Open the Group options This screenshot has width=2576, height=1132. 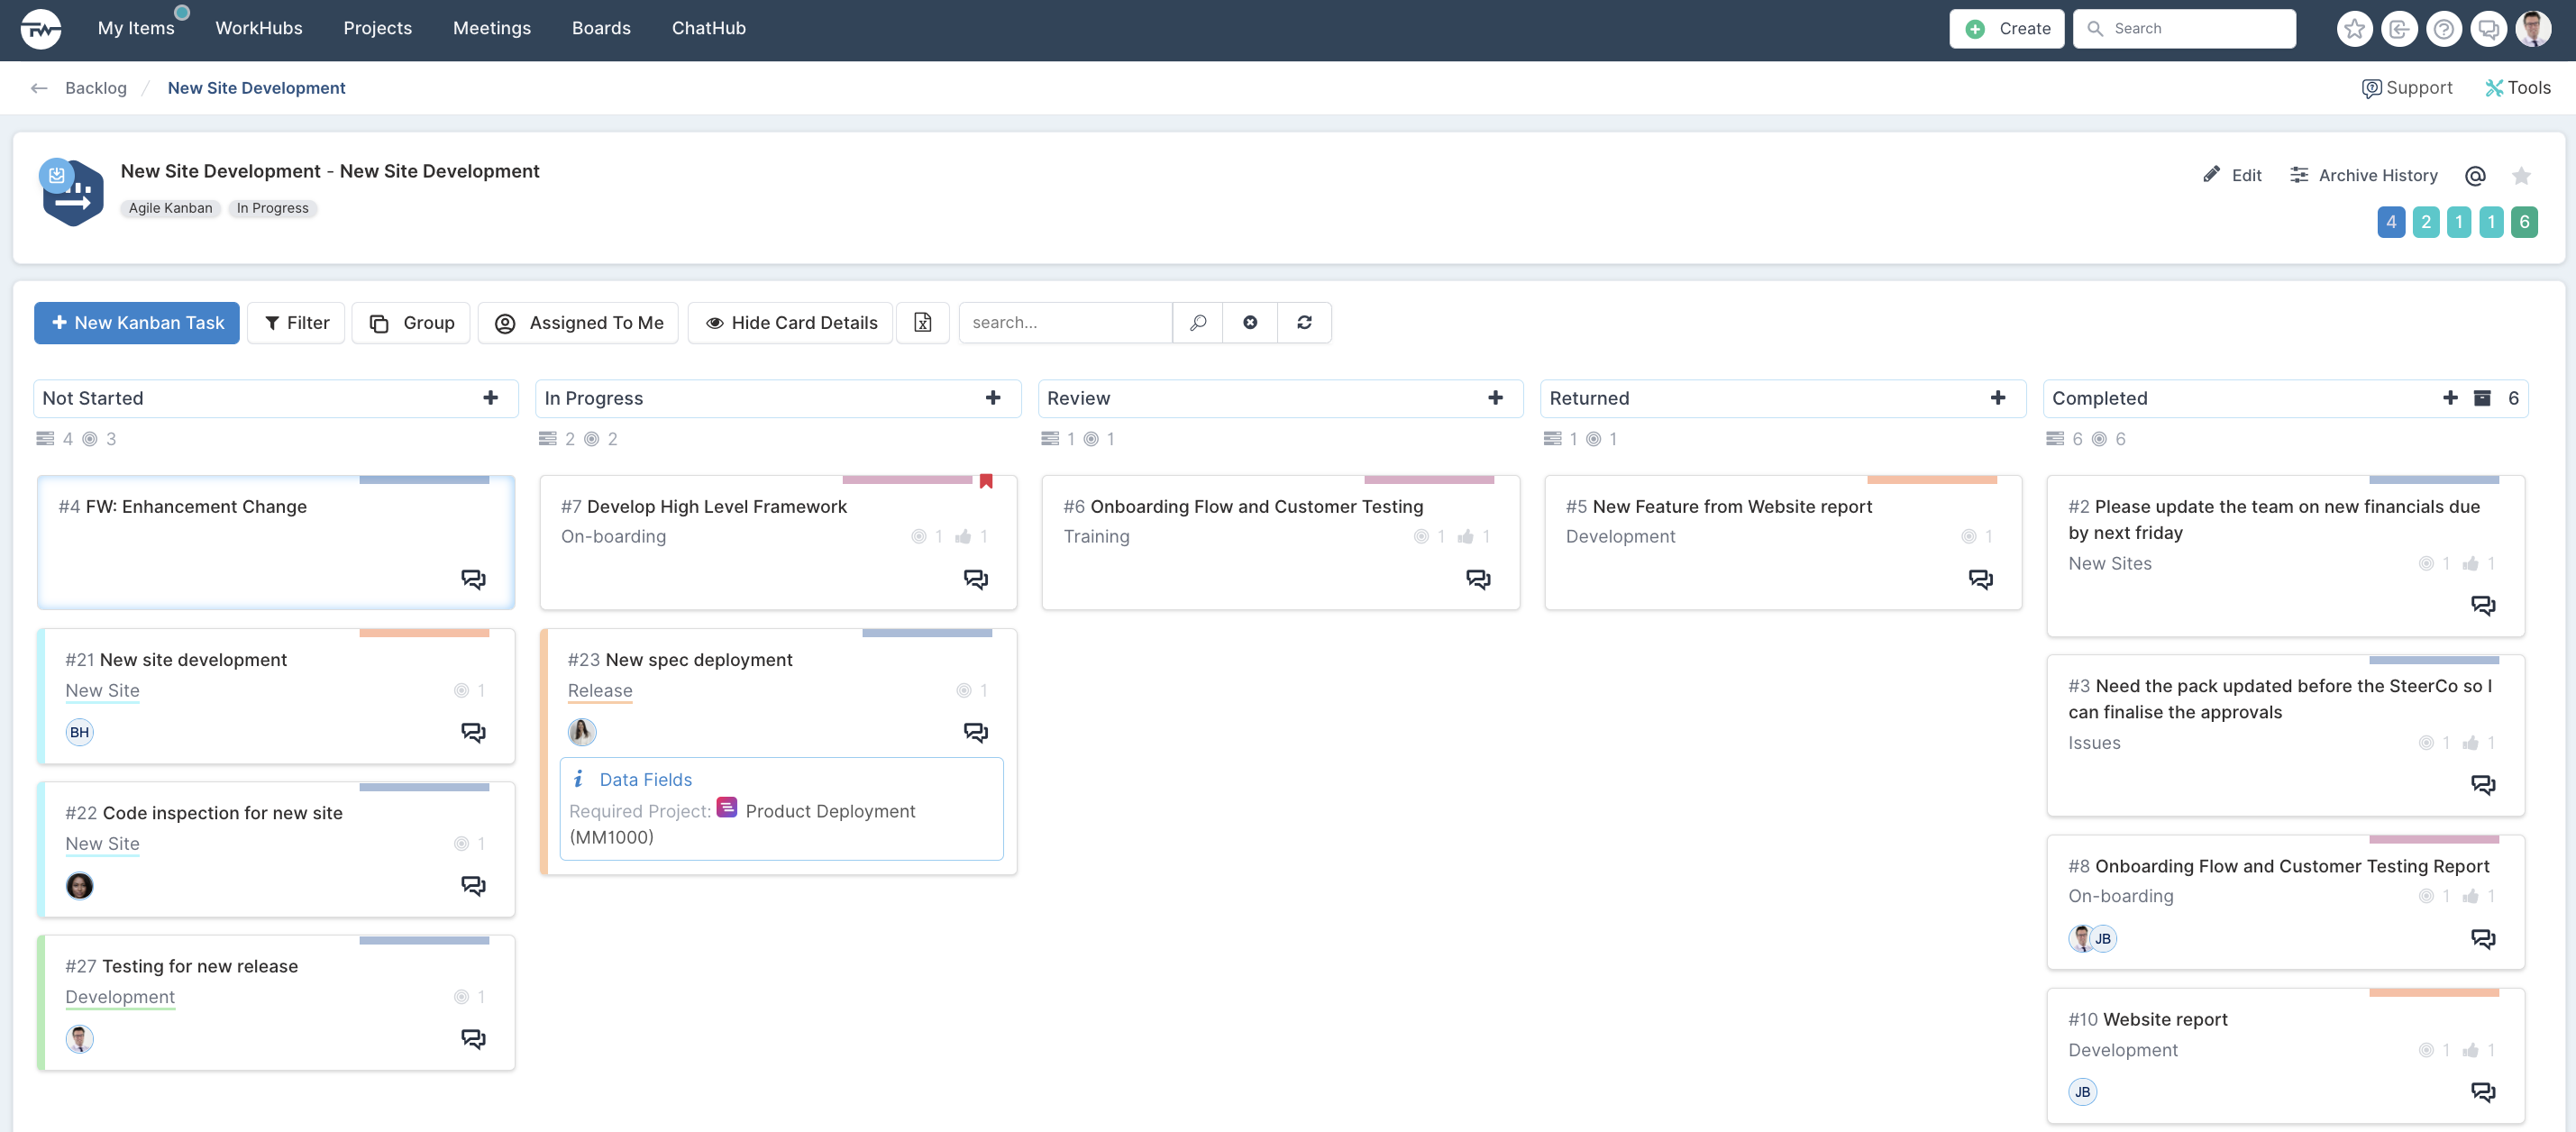pos(411,323)
